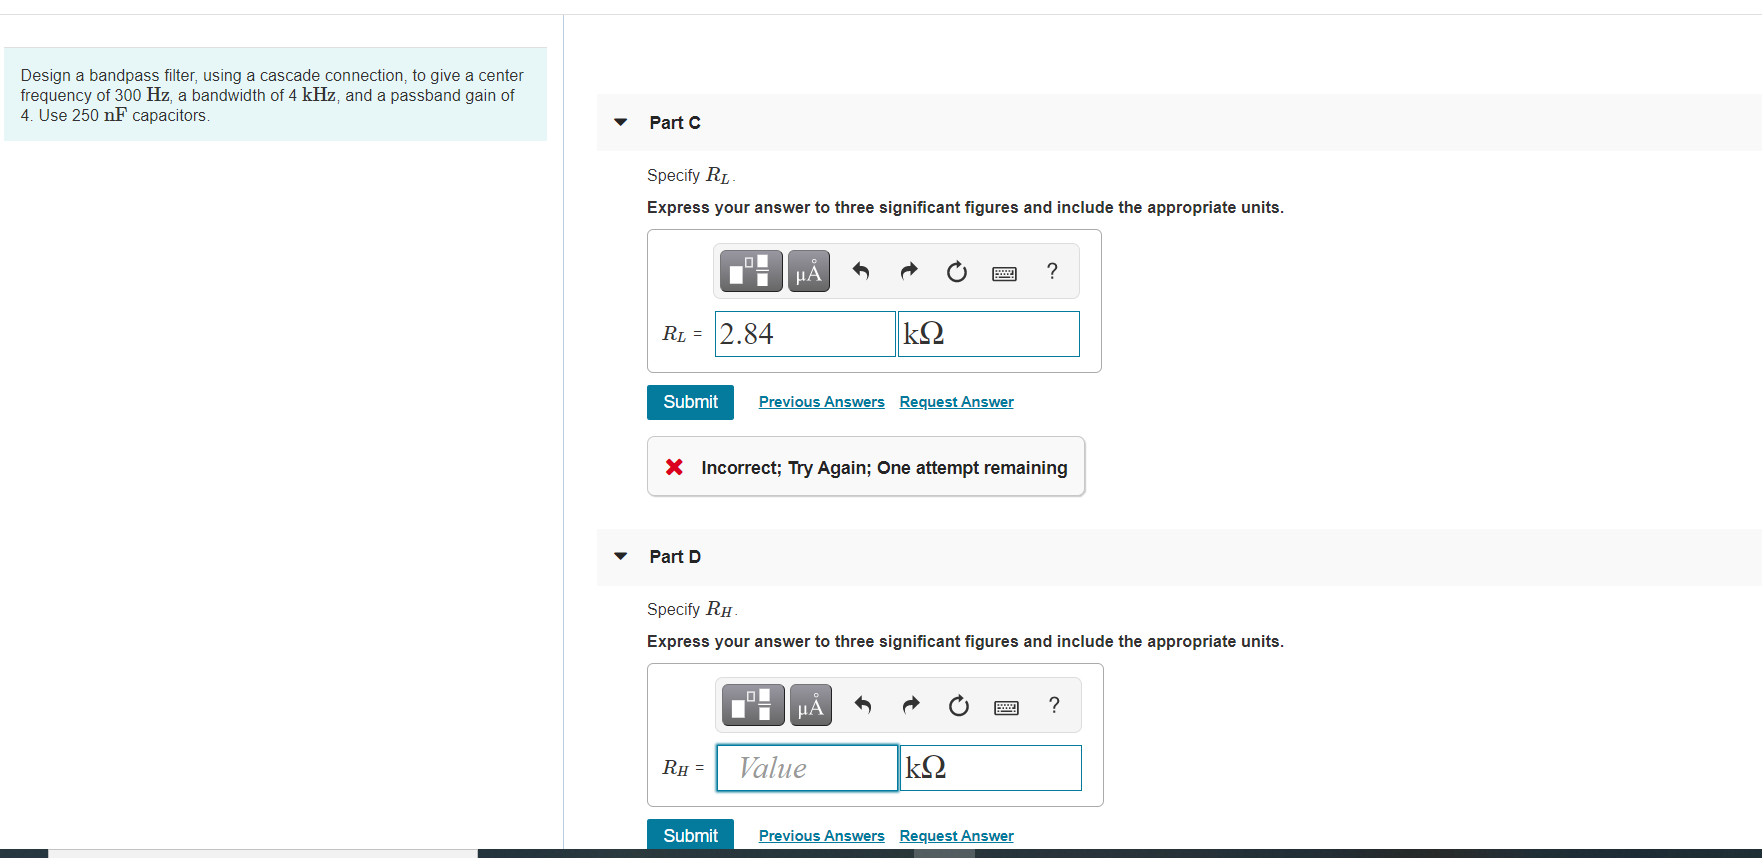This screenshot has width=1762, height=858.
Task: Reset Part D answer field
Action: click(x=959, y=705)
